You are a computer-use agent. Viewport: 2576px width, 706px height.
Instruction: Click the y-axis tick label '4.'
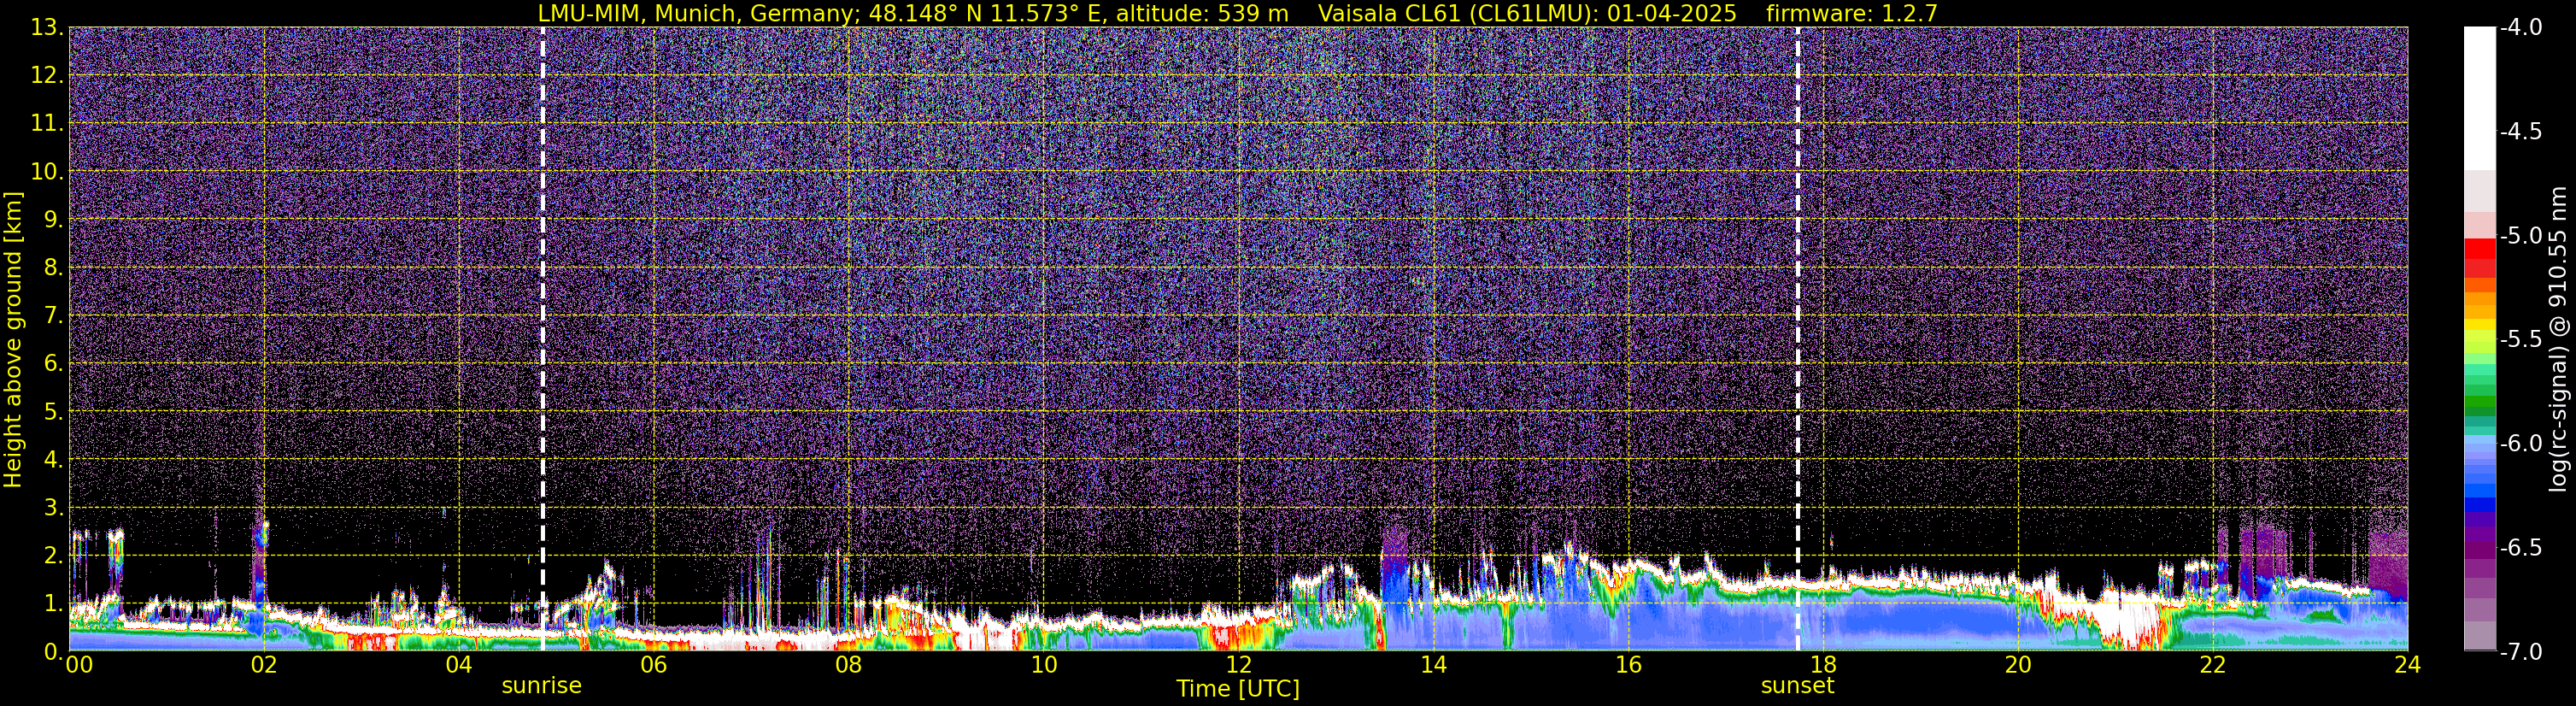(52, 459)
